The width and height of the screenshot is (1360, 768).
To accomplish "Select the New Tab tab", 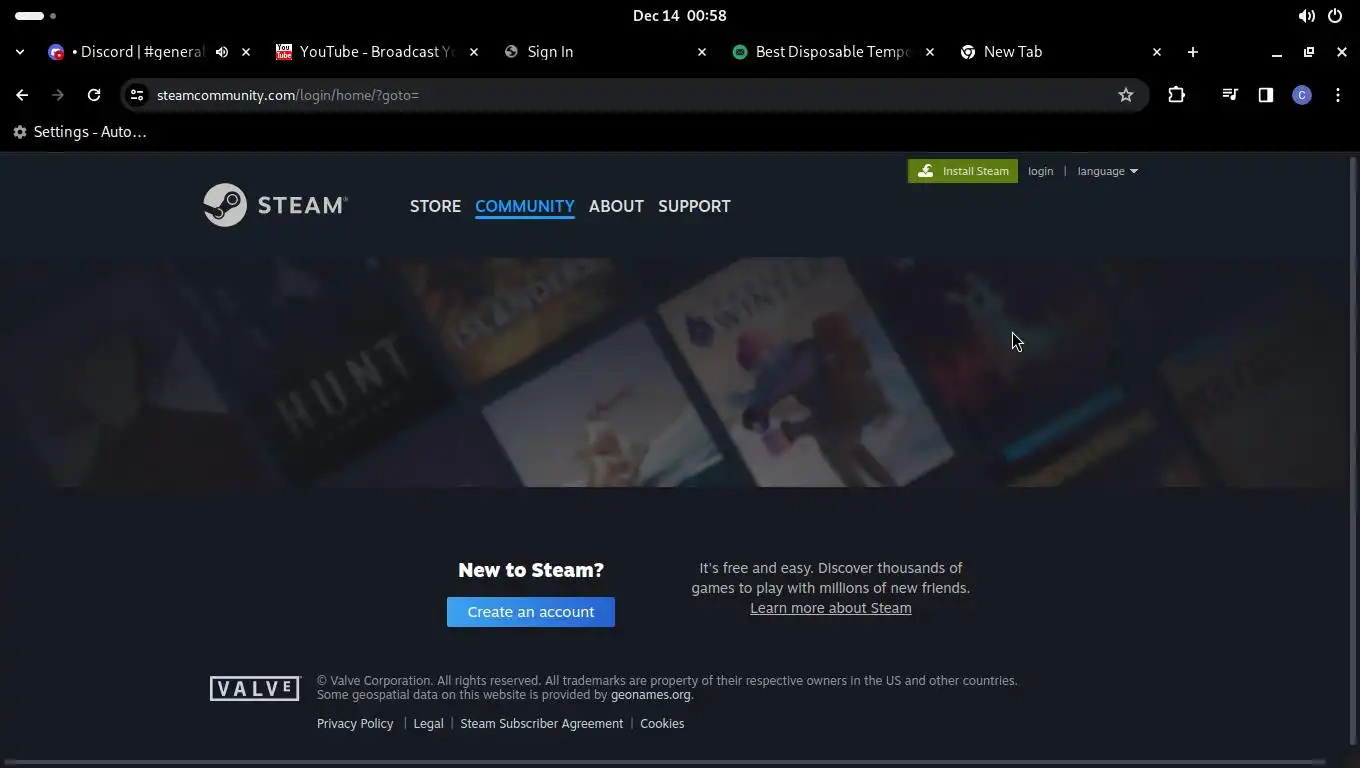I will (1012, 52).
